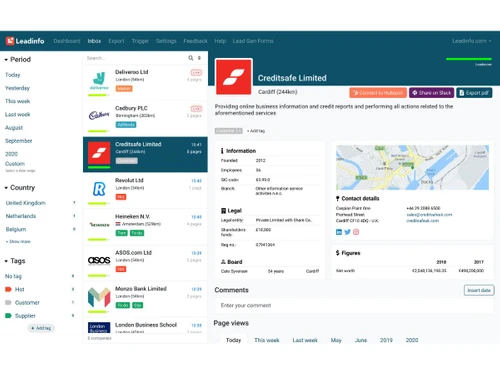Image resolution: width=500 pixels, height=375 pixels.
Task: Open the Dashboard menu
Action: [67, 41]
